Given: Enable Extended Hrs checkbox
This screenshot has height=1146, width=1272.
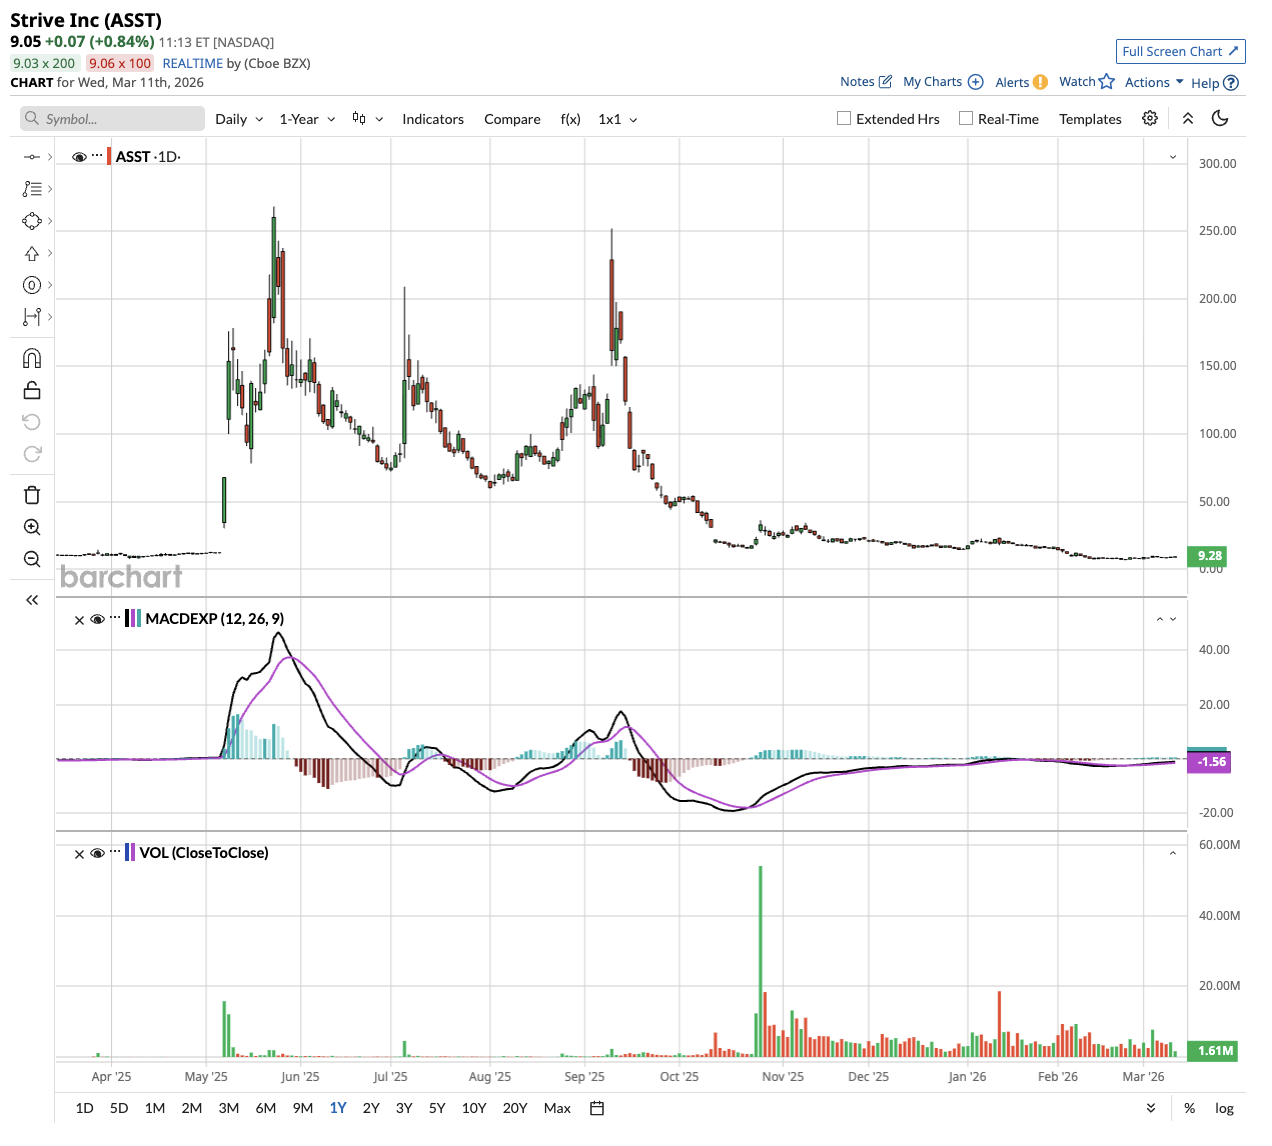Looking at the screenshot, I should [844, 118].
